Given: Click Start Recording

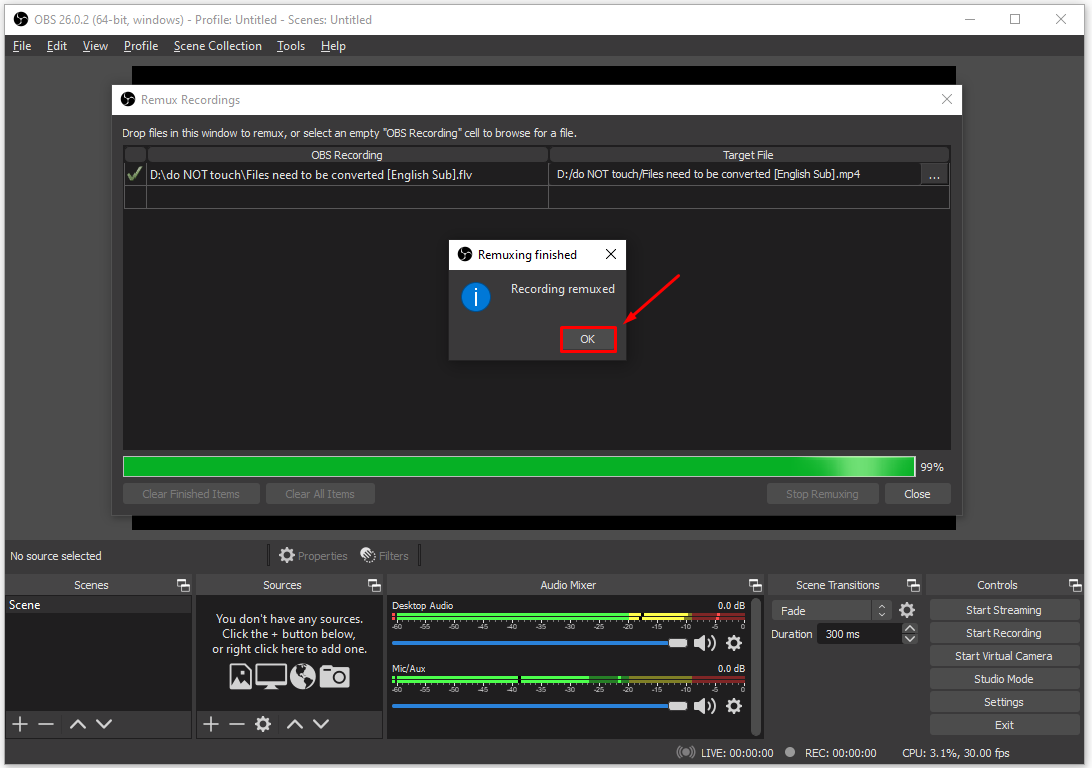Looking at the screenshot, I should (x=1004, y=633).
